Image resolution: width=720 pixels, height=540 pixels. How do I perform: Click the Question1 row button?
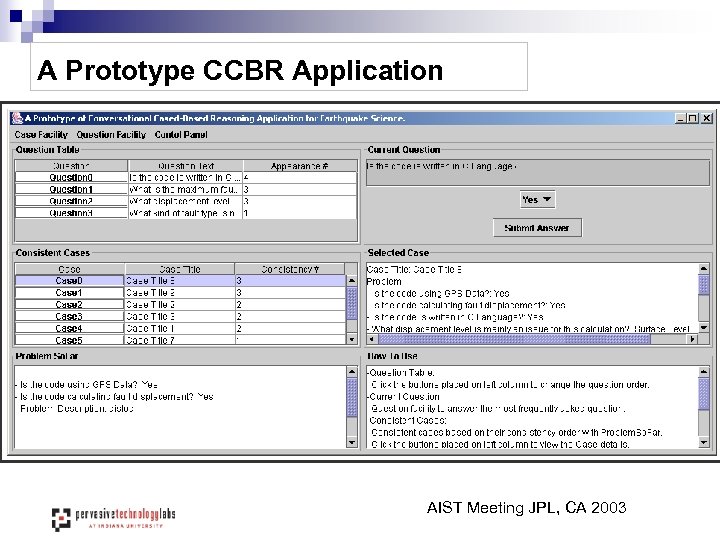(x=71, y=189)
